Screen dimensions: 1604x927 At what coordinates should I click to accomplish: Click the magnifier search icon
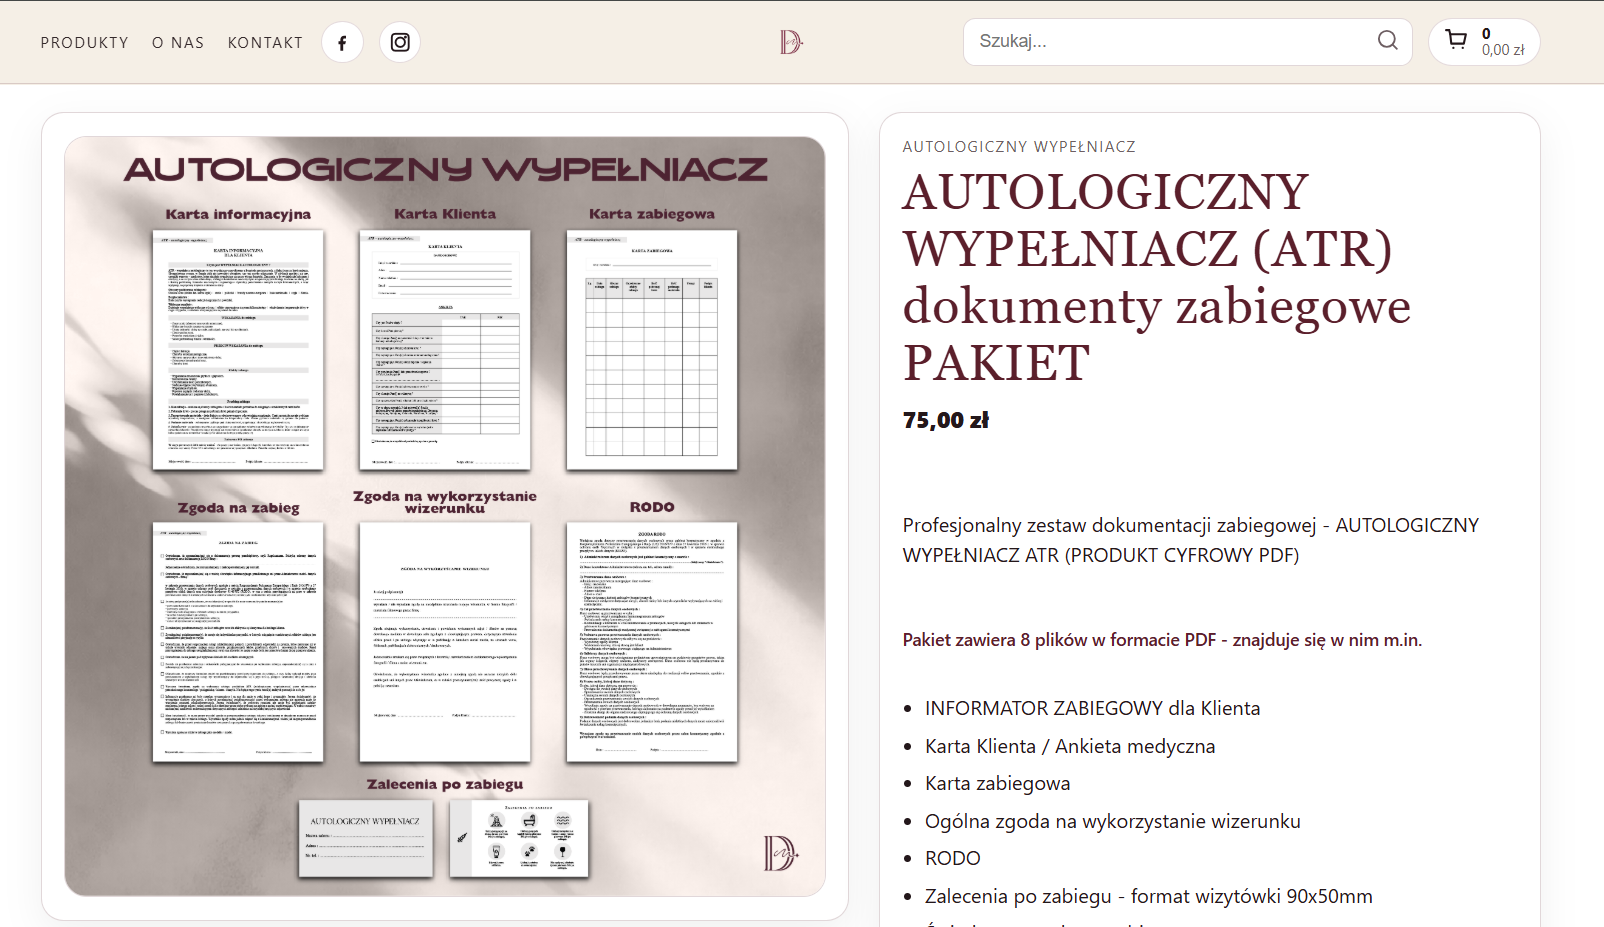tap(1387, 41)
